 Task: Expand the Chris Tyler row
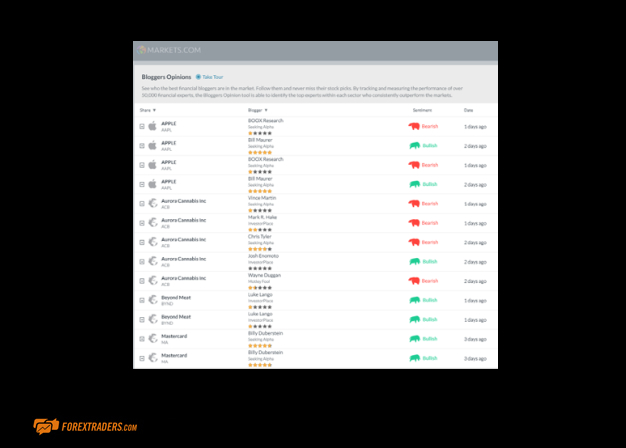[x=142, y=242]
